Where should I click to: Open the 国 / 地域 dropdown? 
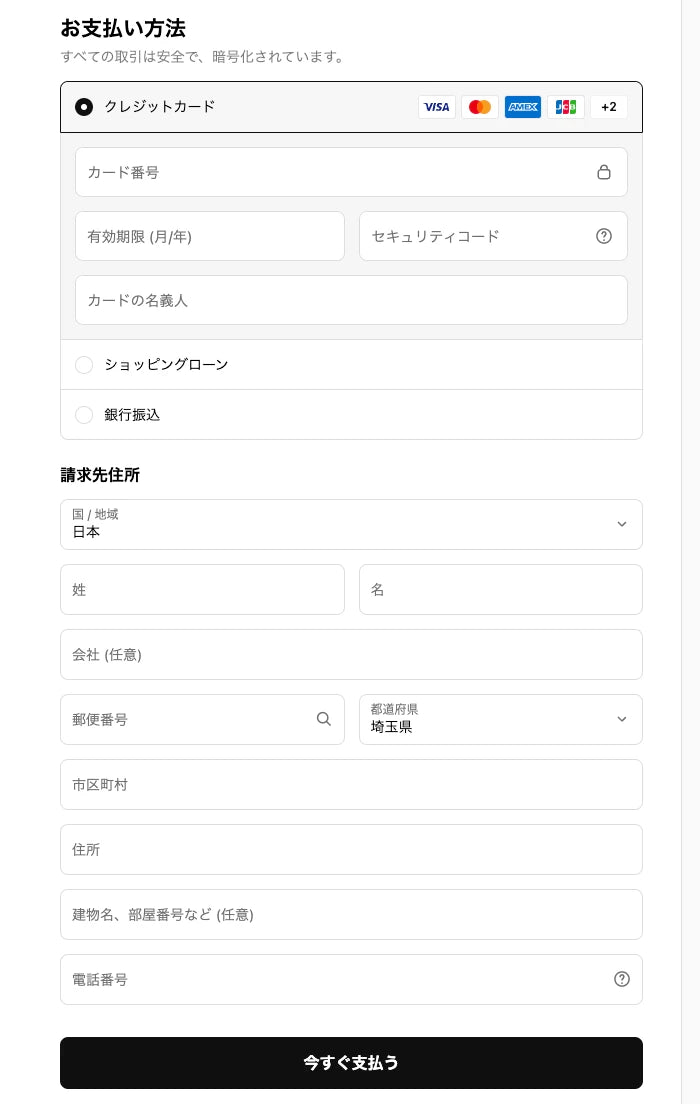coord(351,524)
